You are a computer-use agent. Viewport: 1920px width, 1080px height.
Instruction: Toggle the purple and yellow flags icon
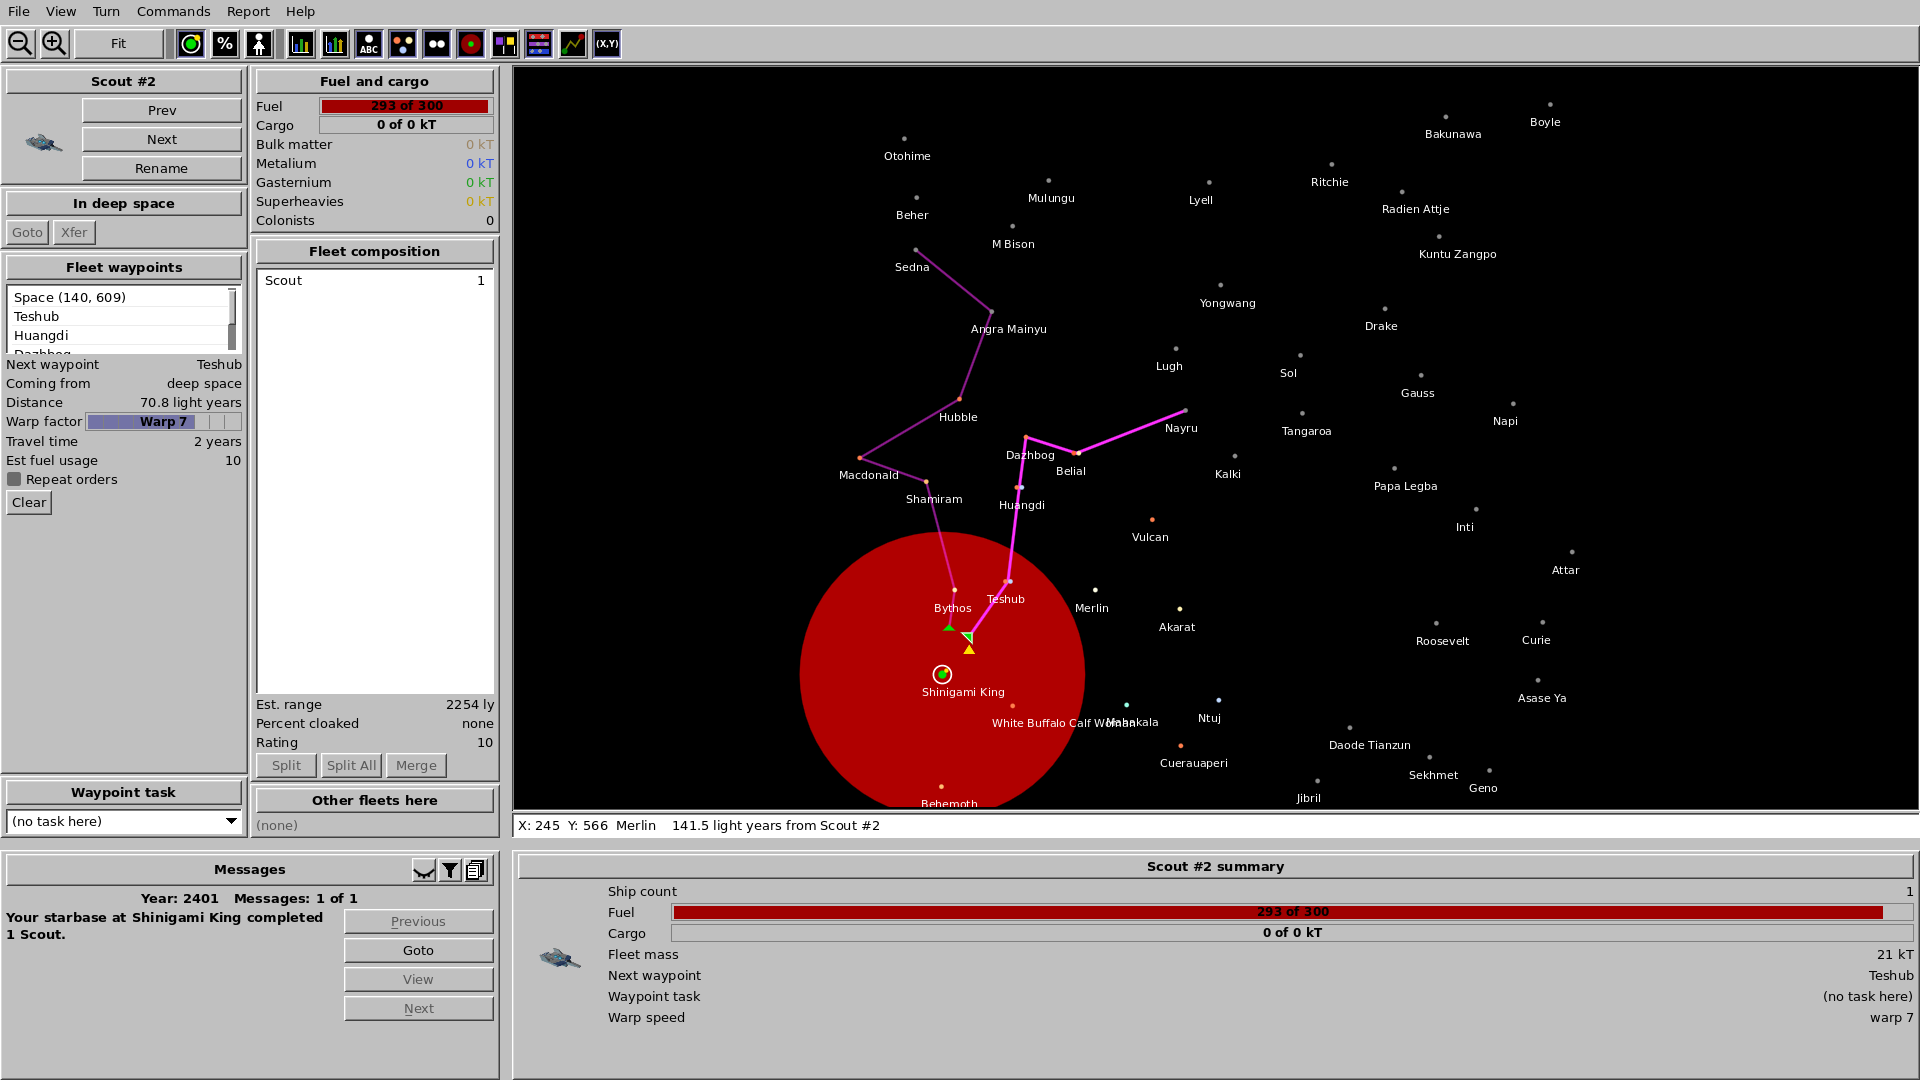tap(505, 44)
